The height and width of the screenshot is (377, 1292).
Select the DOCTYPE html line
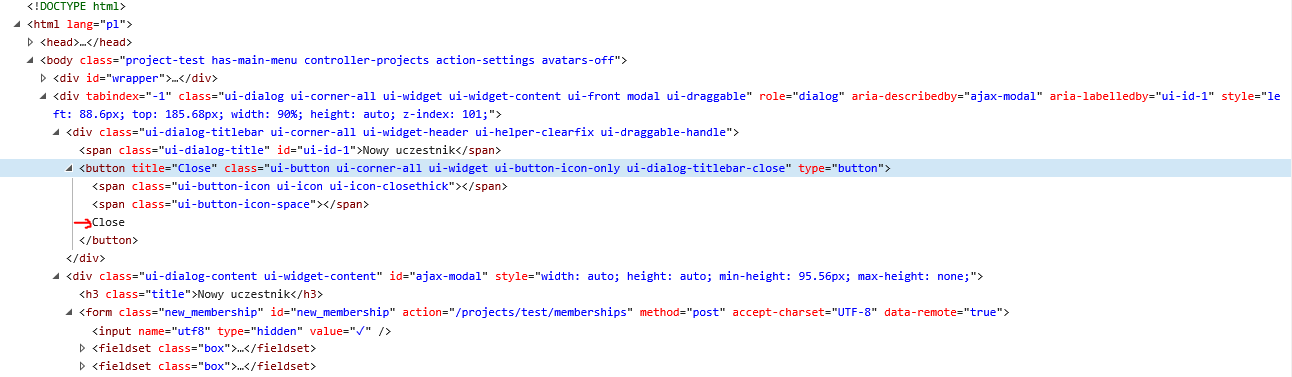tap(83, 6)
